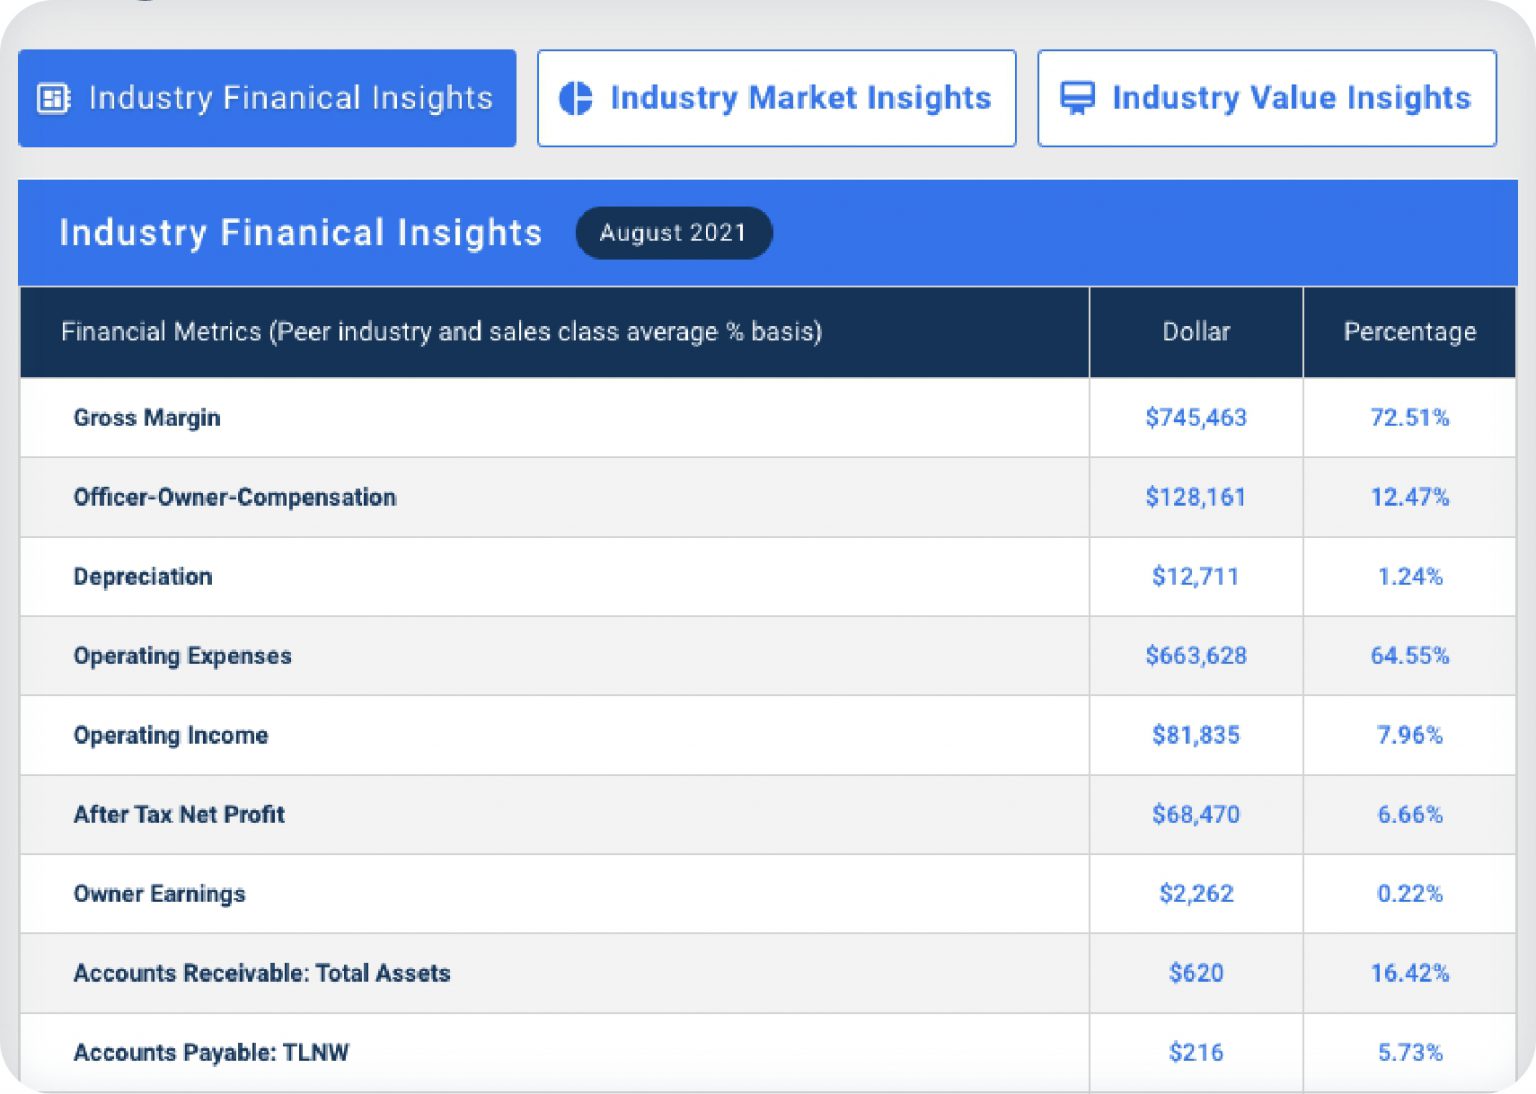Click the Dollar column header
Viewport: 1536px width, 1094px height.
(1195, 331)
